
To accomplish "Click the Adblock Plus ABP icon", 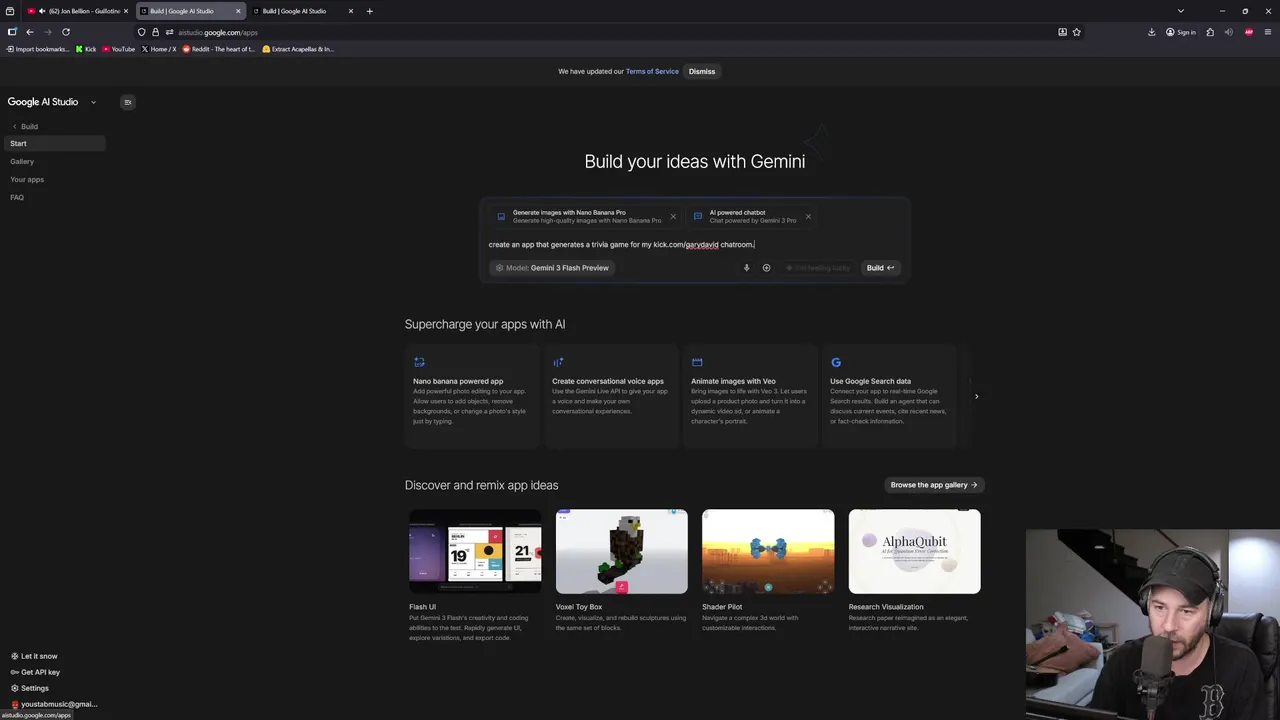I will 1249,32.
